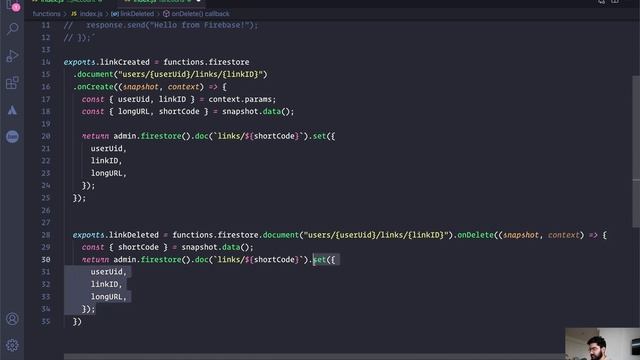
Task: Open the round blue extension icon in activity bar
Action: (x=12, y=137)
